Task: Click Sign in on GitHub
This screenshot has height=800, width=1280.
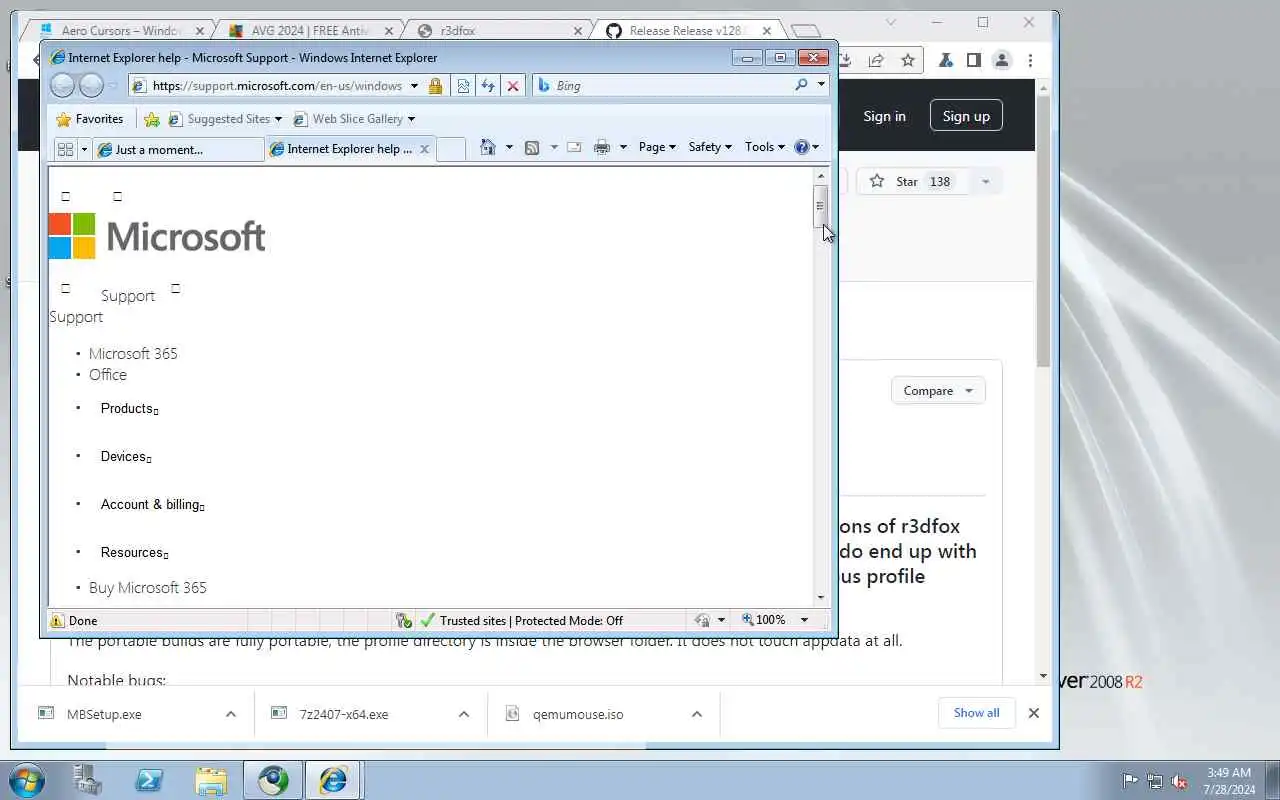Action: click(x=884, y=116)
